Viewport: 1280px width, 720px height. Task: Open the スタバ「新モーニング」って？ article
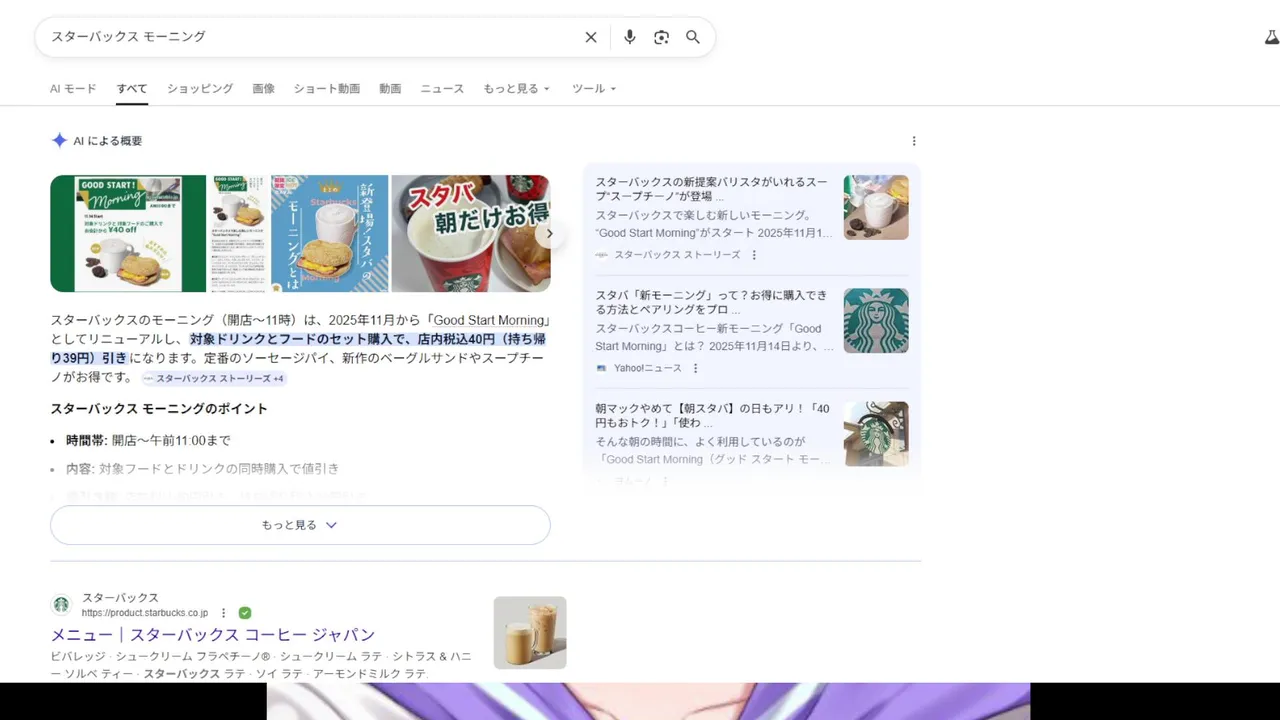(713, 303)
